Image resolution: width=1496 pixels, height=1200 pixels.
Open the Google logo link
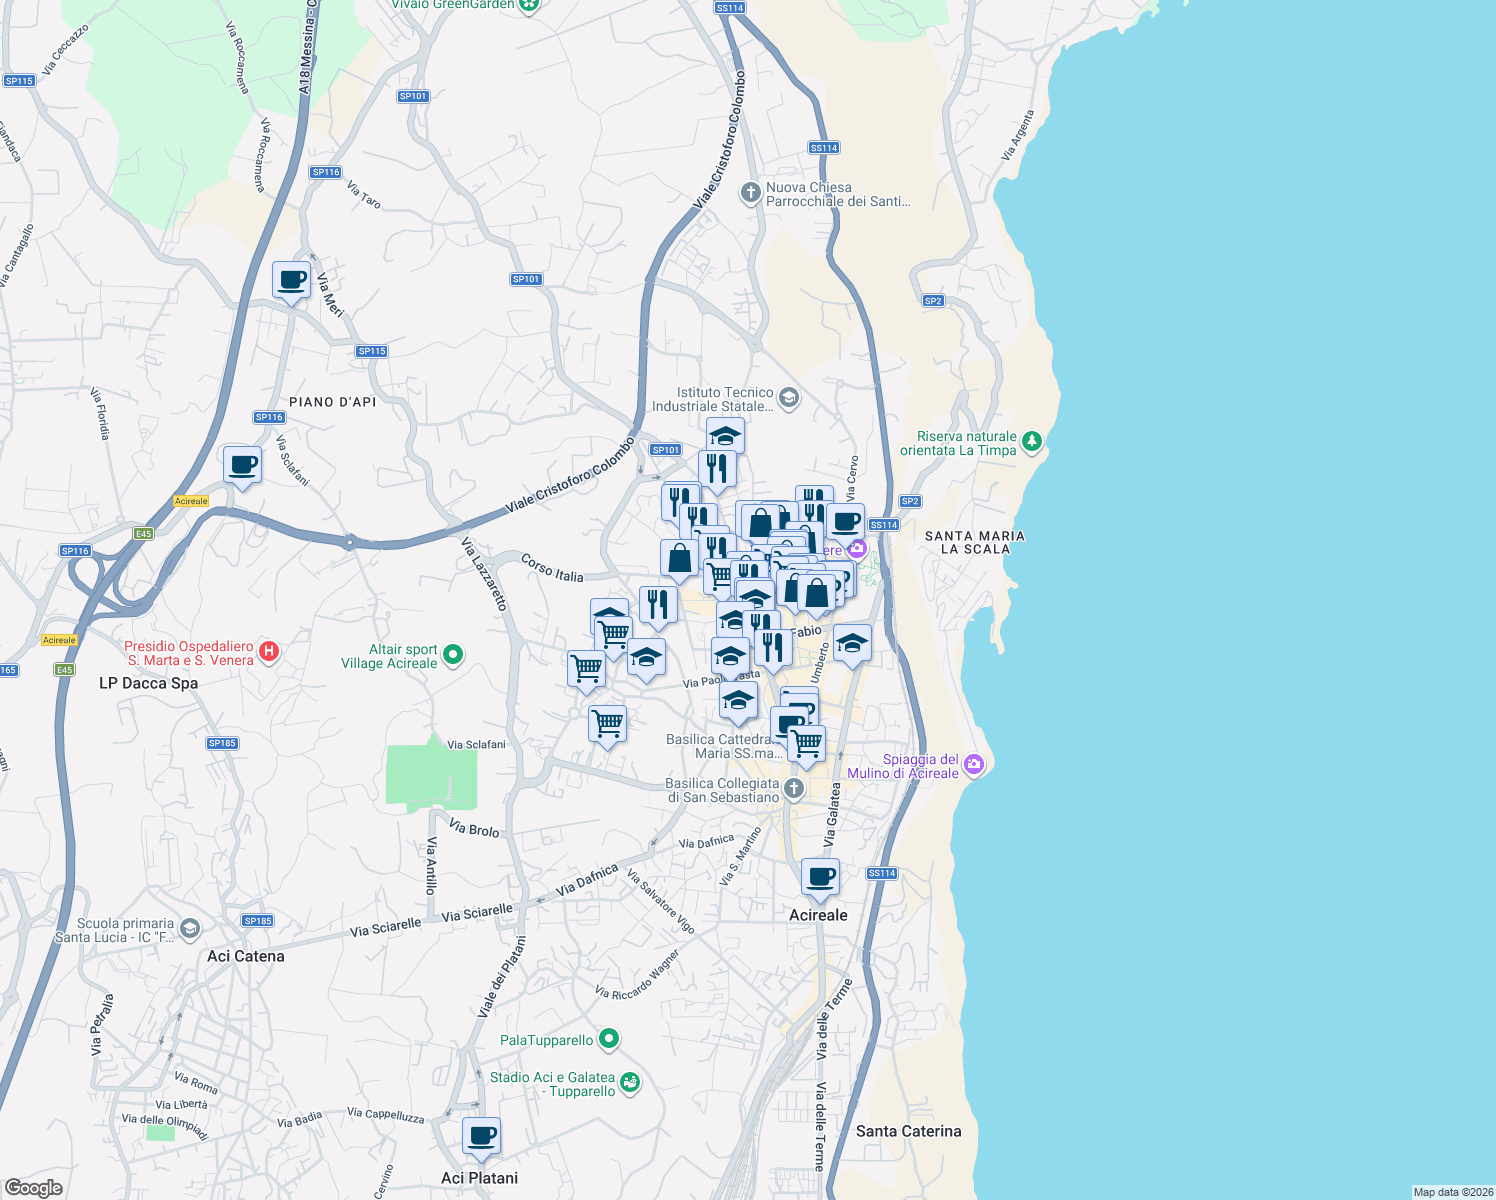(33, 1188)
